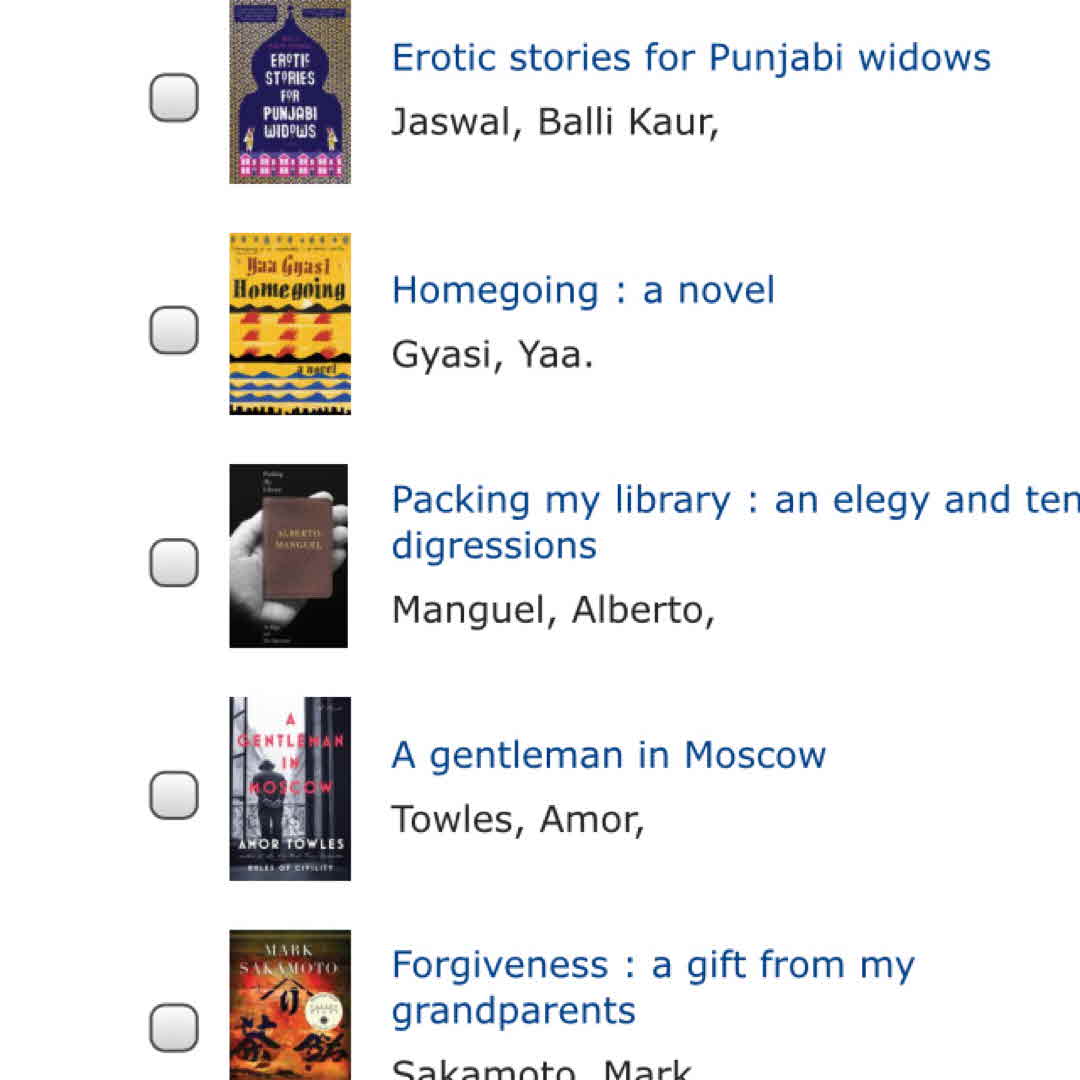The height and width of the screenshot is (1080, 1080).
Task: Click author name Towles, Amor
Action: pyautogui.click(x=518, y=819)
